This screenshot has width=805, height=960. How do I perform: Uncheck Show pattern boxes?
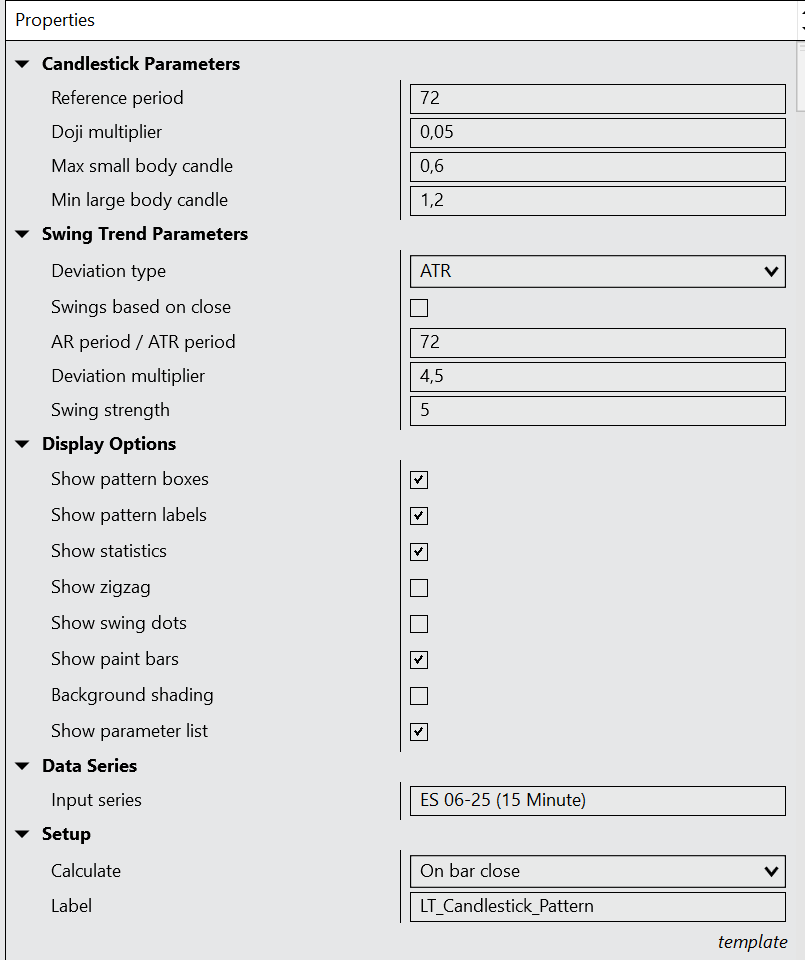click(419, 480)
